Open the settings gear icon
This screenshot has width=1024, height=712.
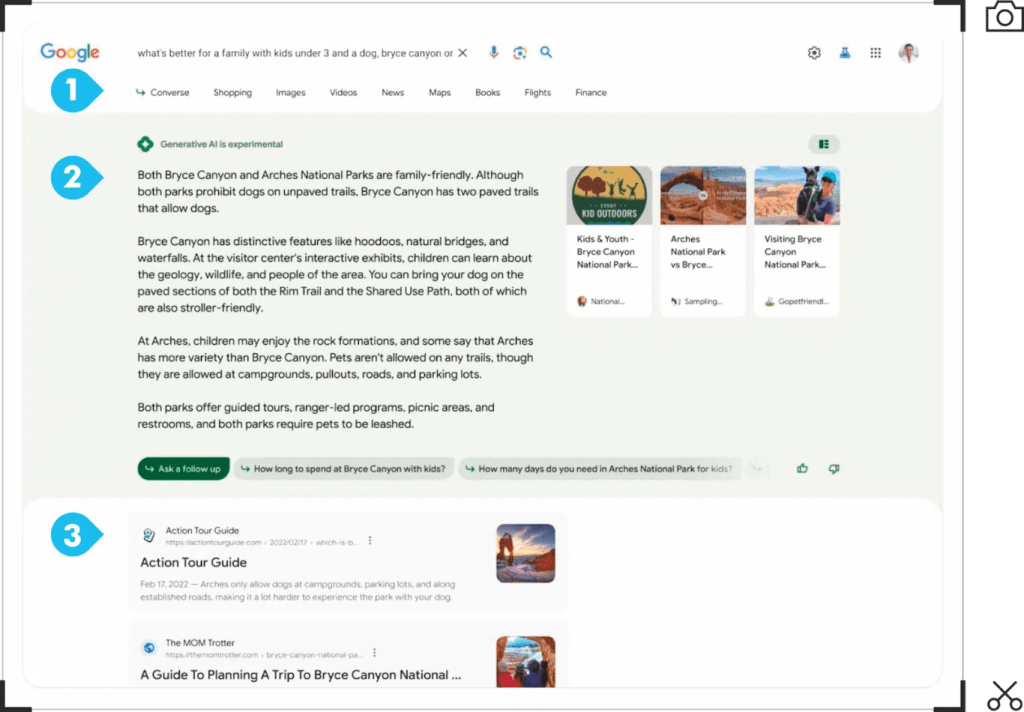click(814, 53)
